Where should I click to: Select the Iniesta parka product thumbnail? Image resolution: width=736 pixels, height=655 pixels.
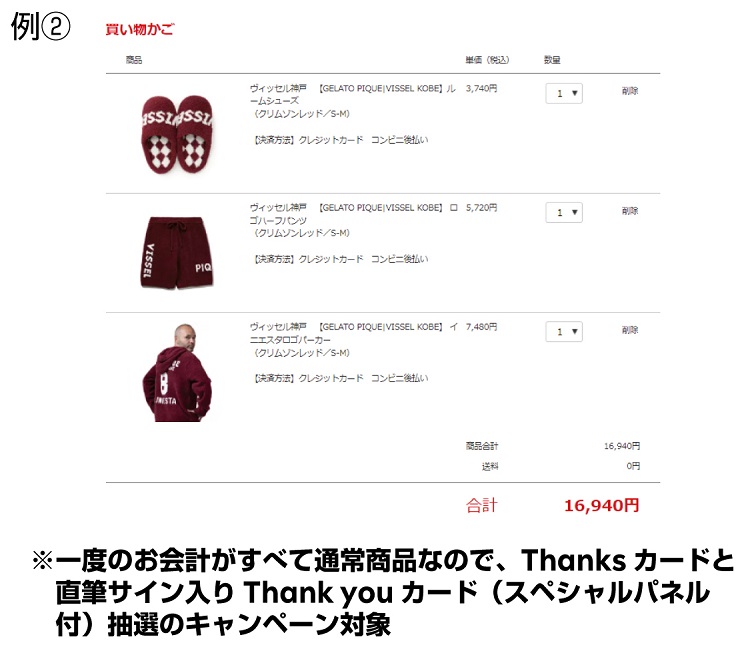pos(177,372)
